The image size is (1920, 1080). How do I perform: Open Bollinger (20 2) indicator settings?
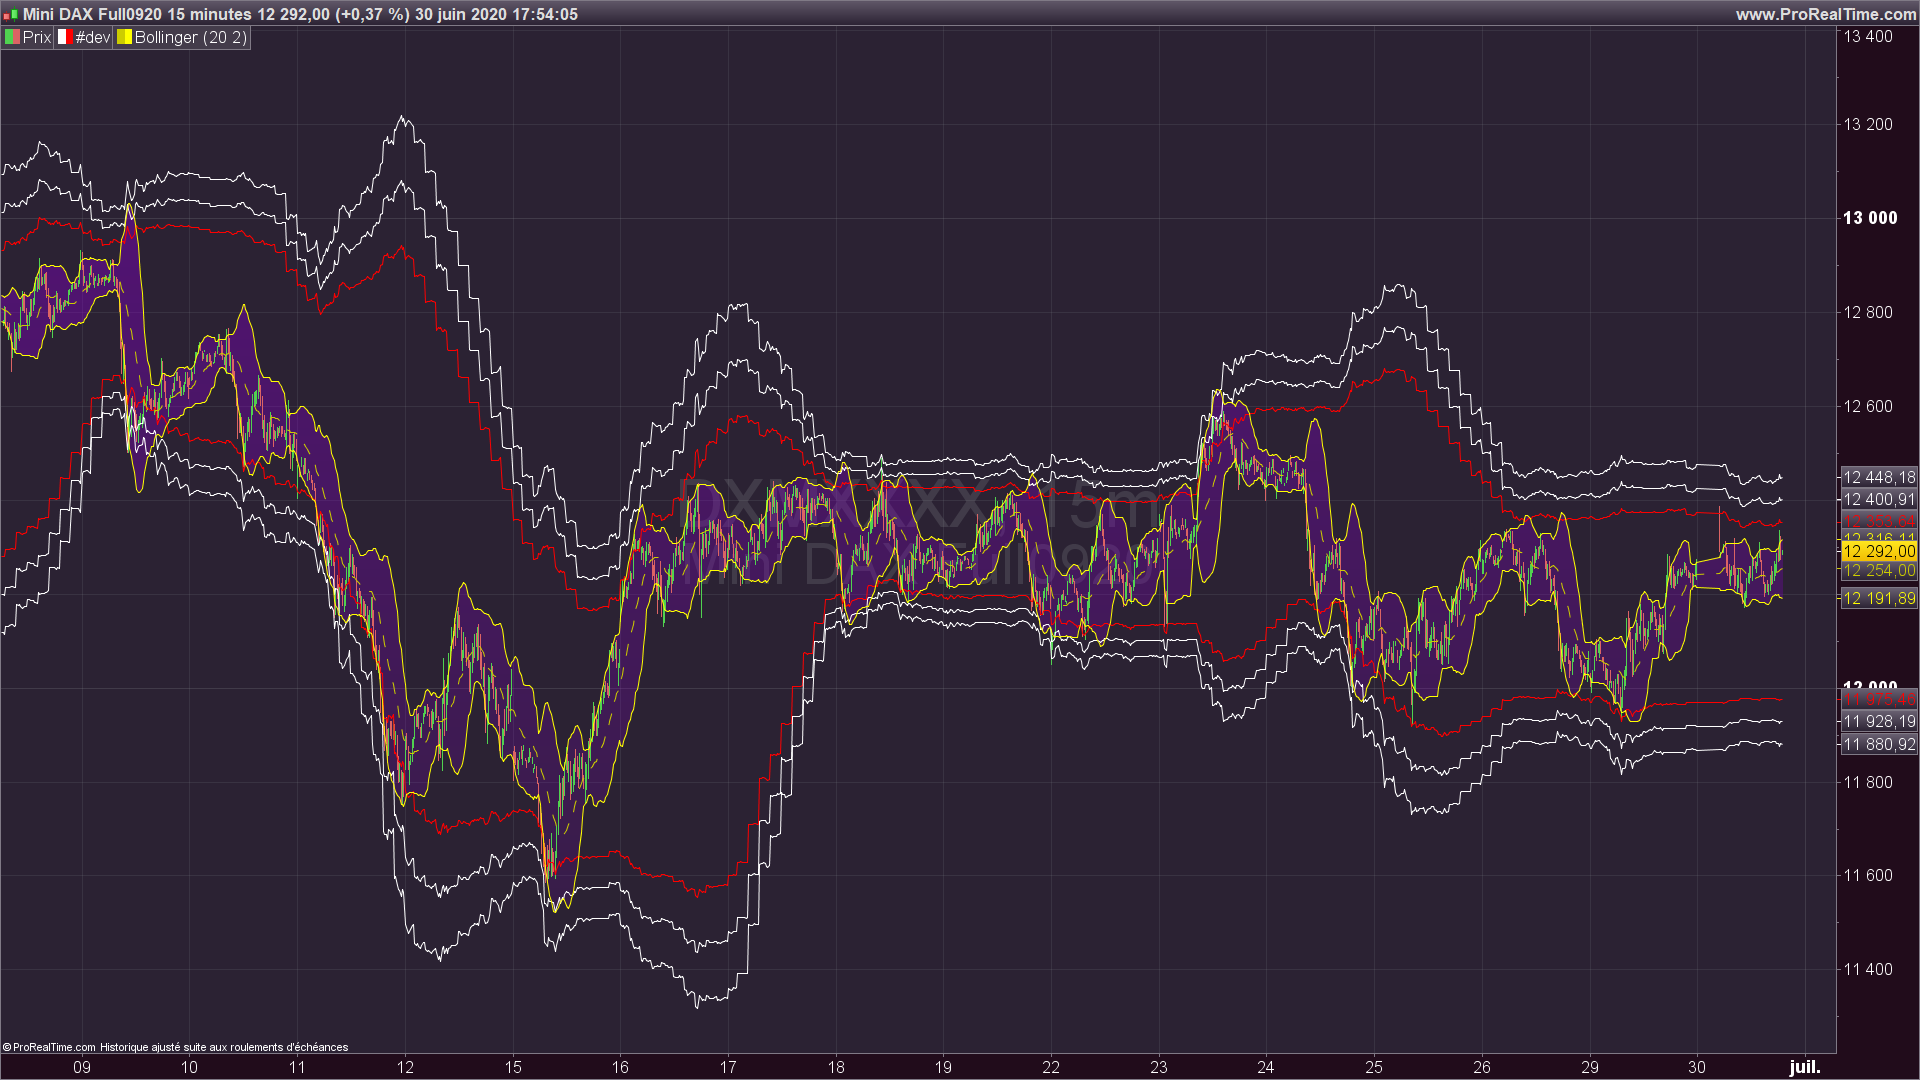pos(190,37)
